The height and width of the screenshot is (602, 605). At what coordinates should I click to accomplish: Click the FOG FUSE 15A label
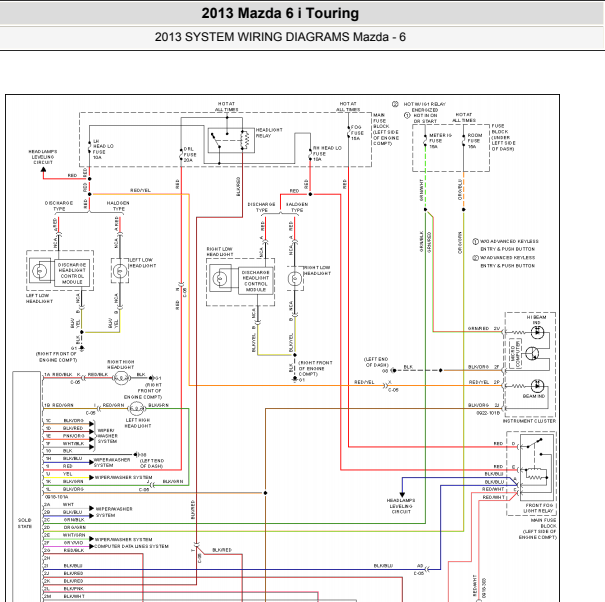pos(357,132)
